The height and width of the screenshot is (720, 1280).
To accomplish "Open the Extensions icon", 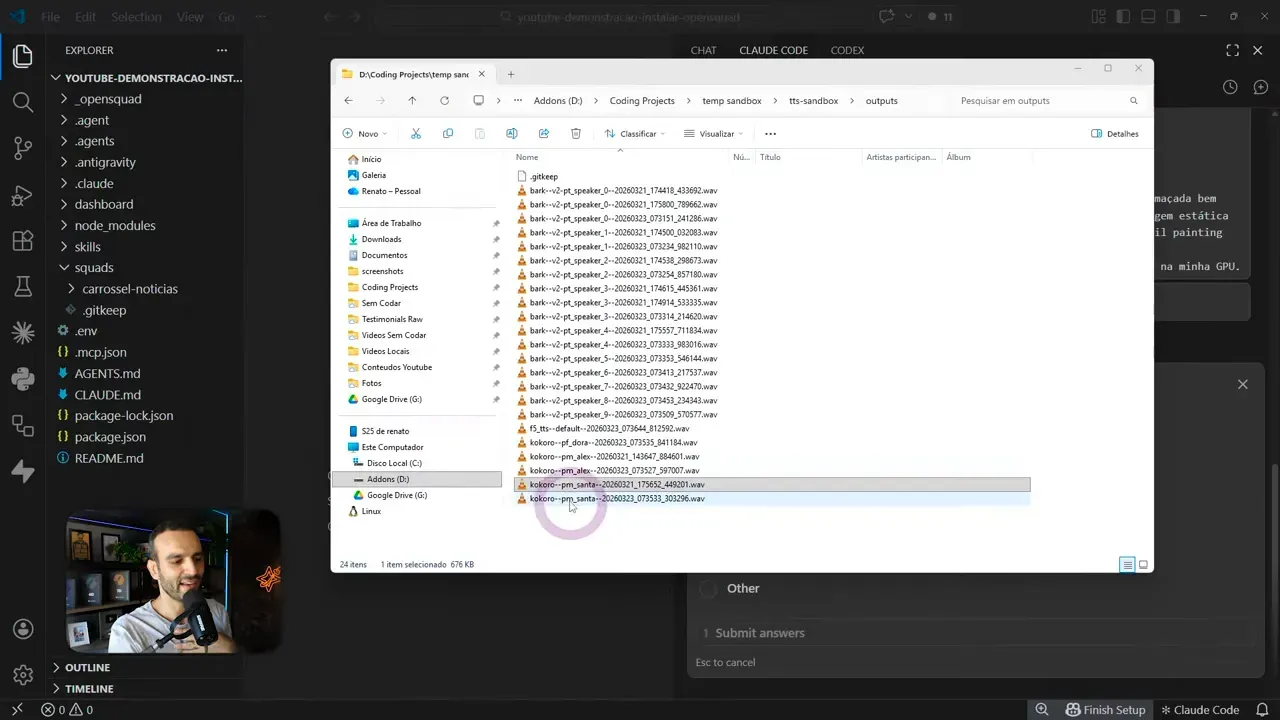I will point(22,241).
